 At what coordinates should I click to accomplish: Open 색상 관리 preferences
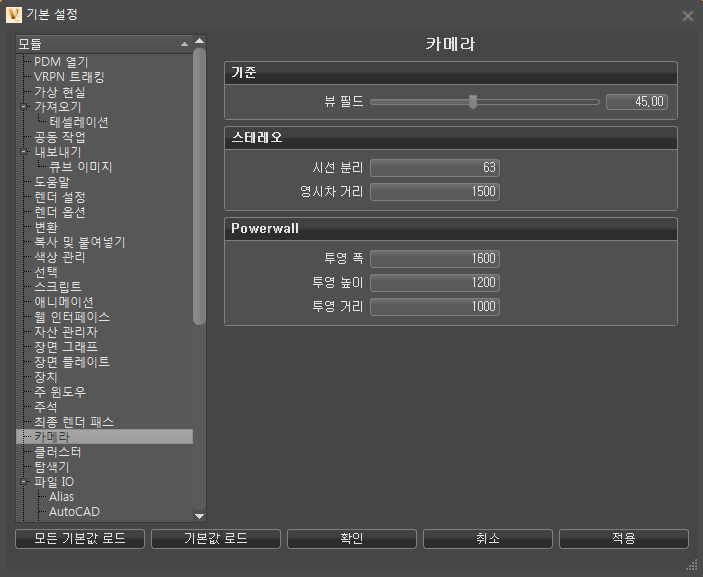tap(60, 257)
